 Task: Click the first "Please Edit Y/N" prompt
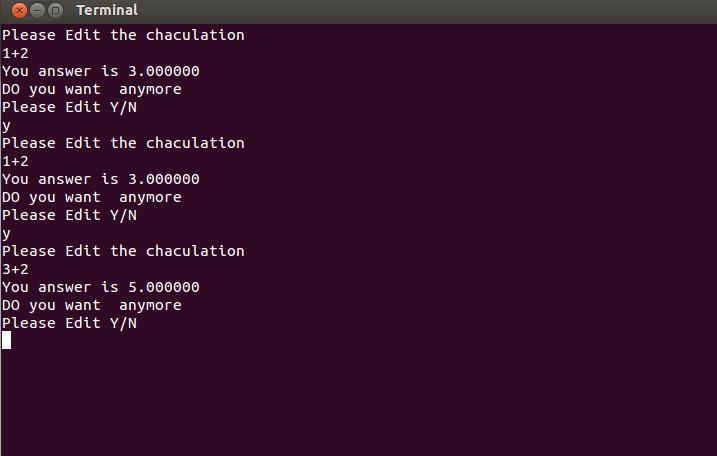(x=70, y=107)
